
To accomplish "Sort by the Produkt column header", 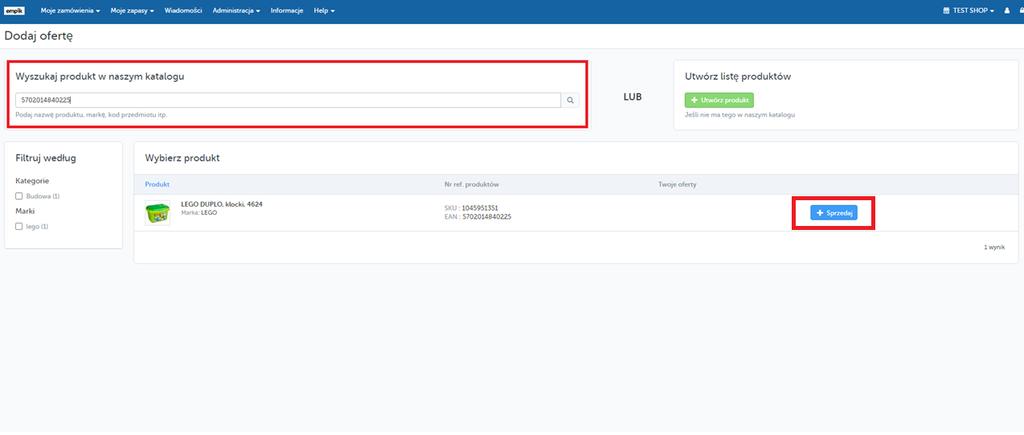I will 157,185.
